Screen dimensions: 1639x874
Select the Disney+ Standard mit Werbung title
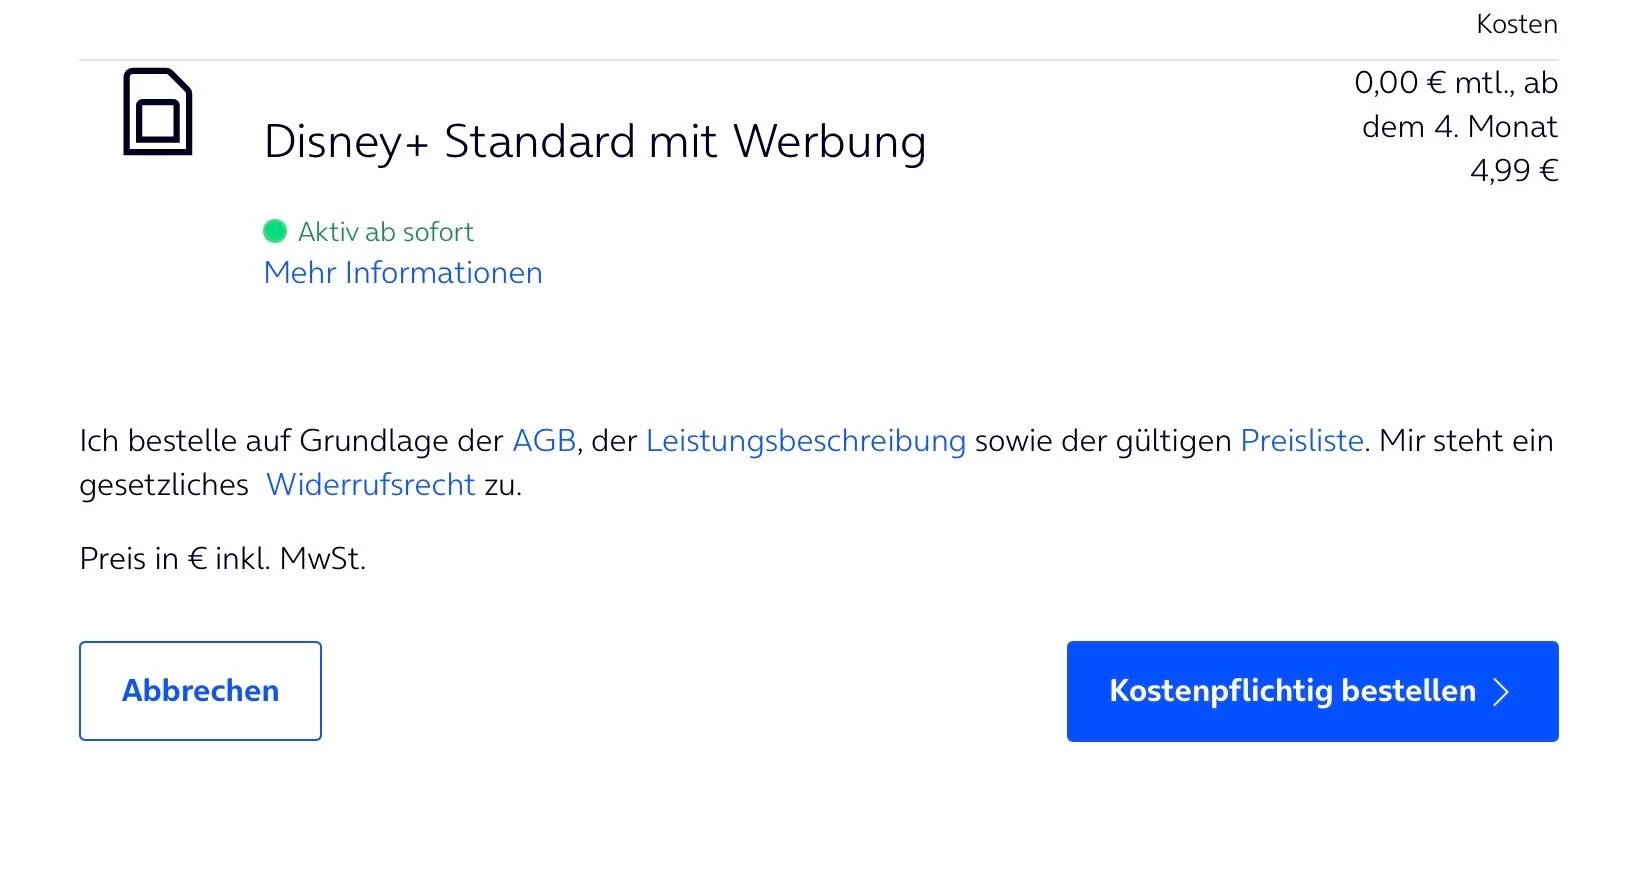click(x=595, y=141)
